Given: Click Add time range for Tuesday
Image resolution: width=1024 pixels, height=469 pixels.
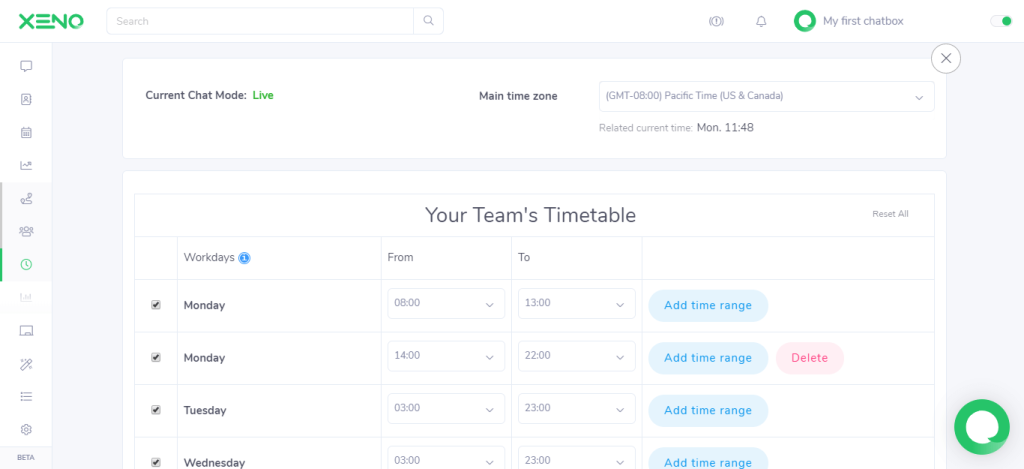Looking at the screenshot, I should coord(708,410).
